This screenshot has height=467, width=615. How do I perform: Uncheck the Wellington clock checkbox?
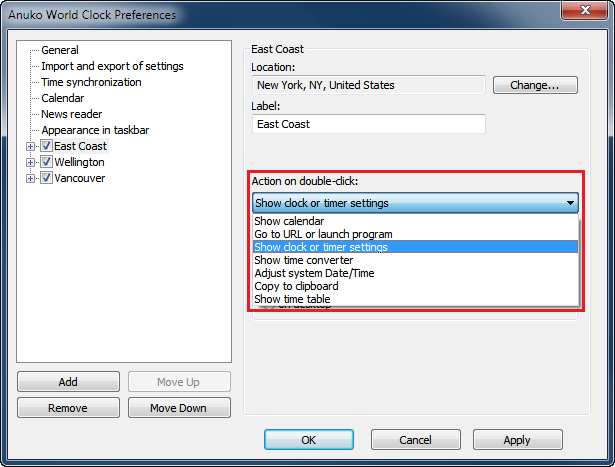tap(46, 162)
